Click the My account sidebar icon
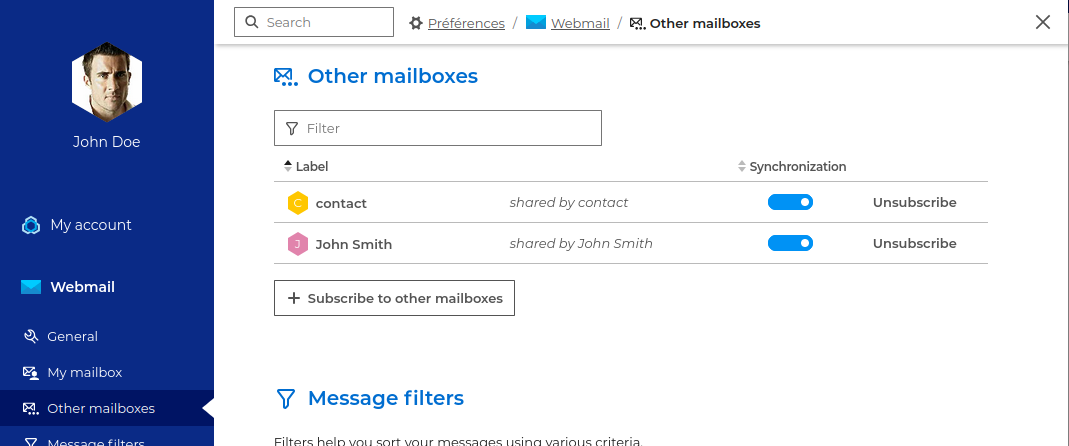The height and width of the screenshot is (446, 1069). 31,225
